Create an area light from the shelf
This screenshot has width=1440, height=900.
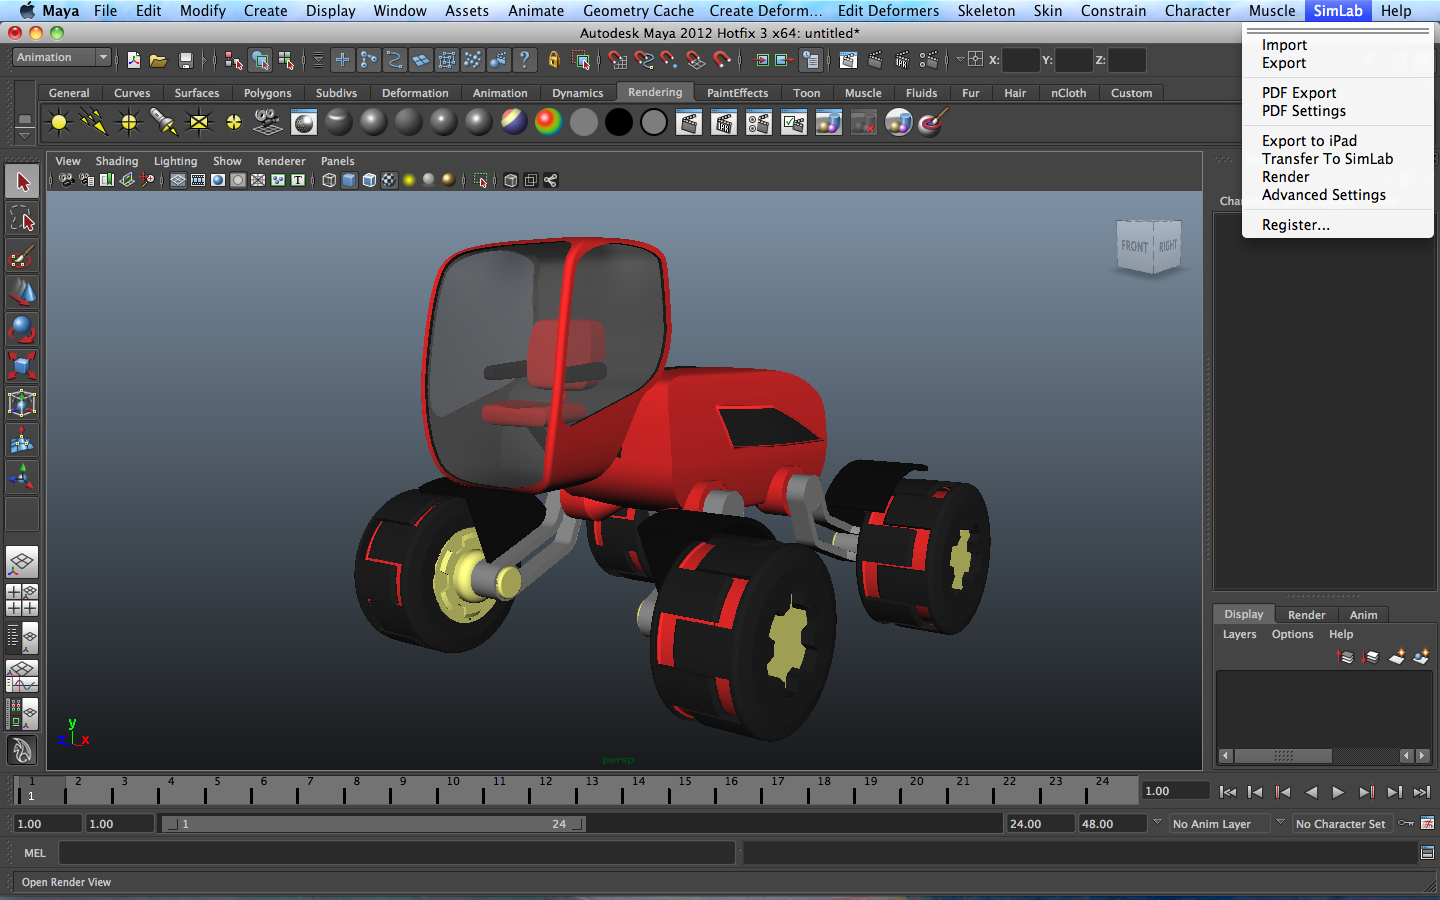(x=199, y=123)
